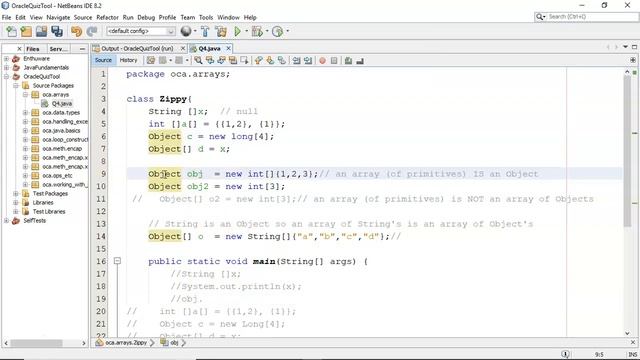Collapse the Source Packages node

tap(16, 85)
